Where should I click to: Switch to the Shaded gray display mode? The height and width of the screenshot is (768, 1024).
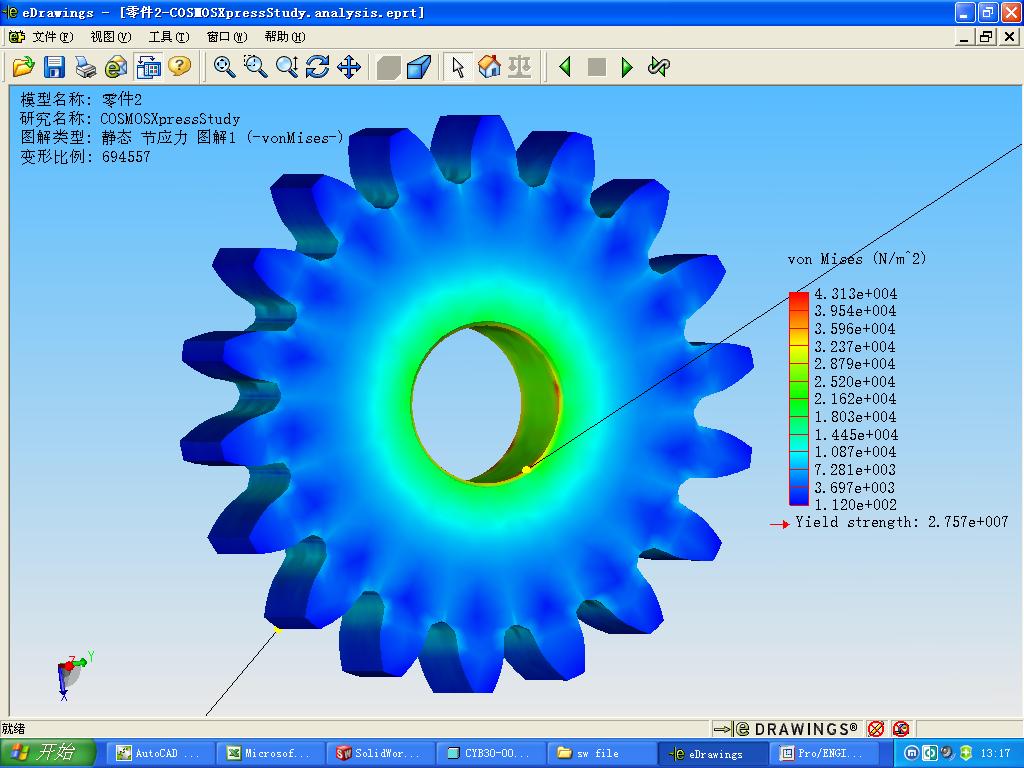(388, 67)
